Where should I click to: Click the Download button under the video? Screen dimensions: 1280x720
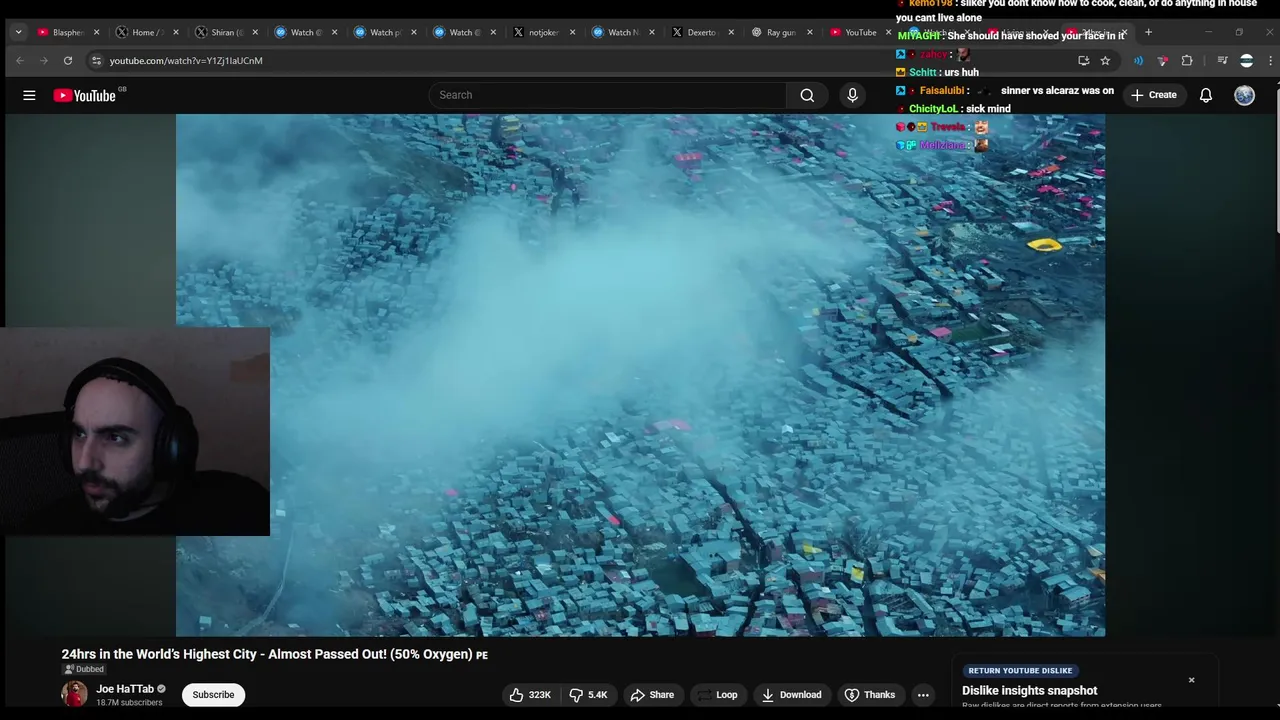pos(791,695)
